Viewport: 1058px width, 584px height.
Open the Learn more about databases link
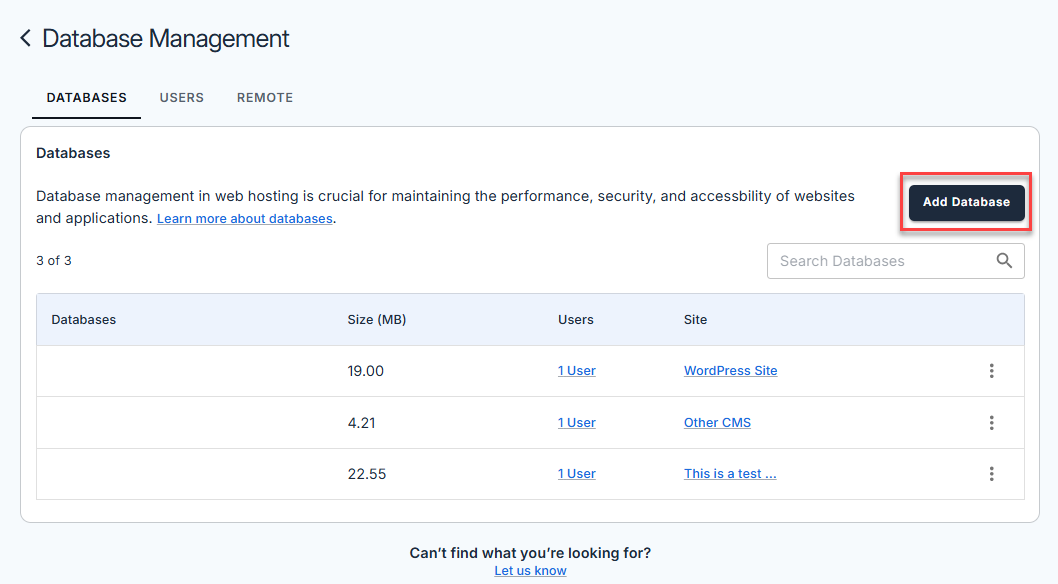point(244,218)
